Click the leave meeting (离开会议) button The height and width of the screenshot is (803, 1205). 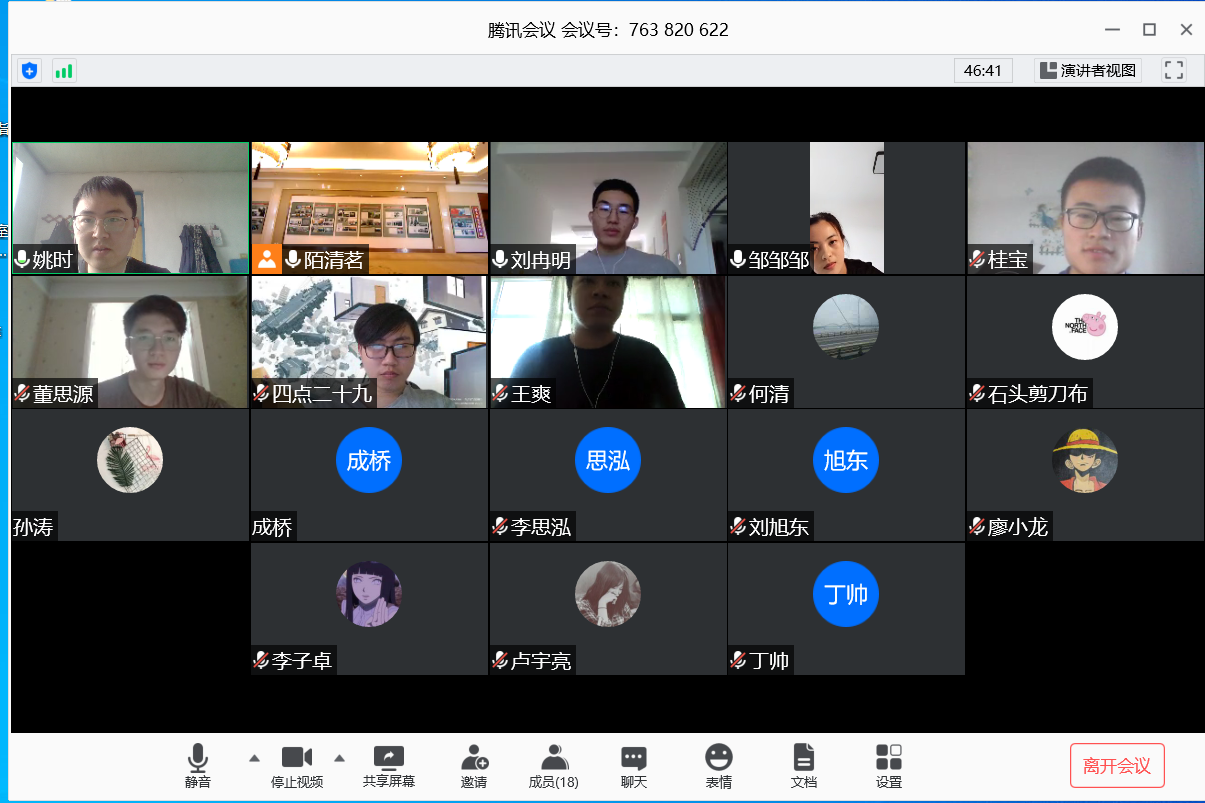(1117, 766)
